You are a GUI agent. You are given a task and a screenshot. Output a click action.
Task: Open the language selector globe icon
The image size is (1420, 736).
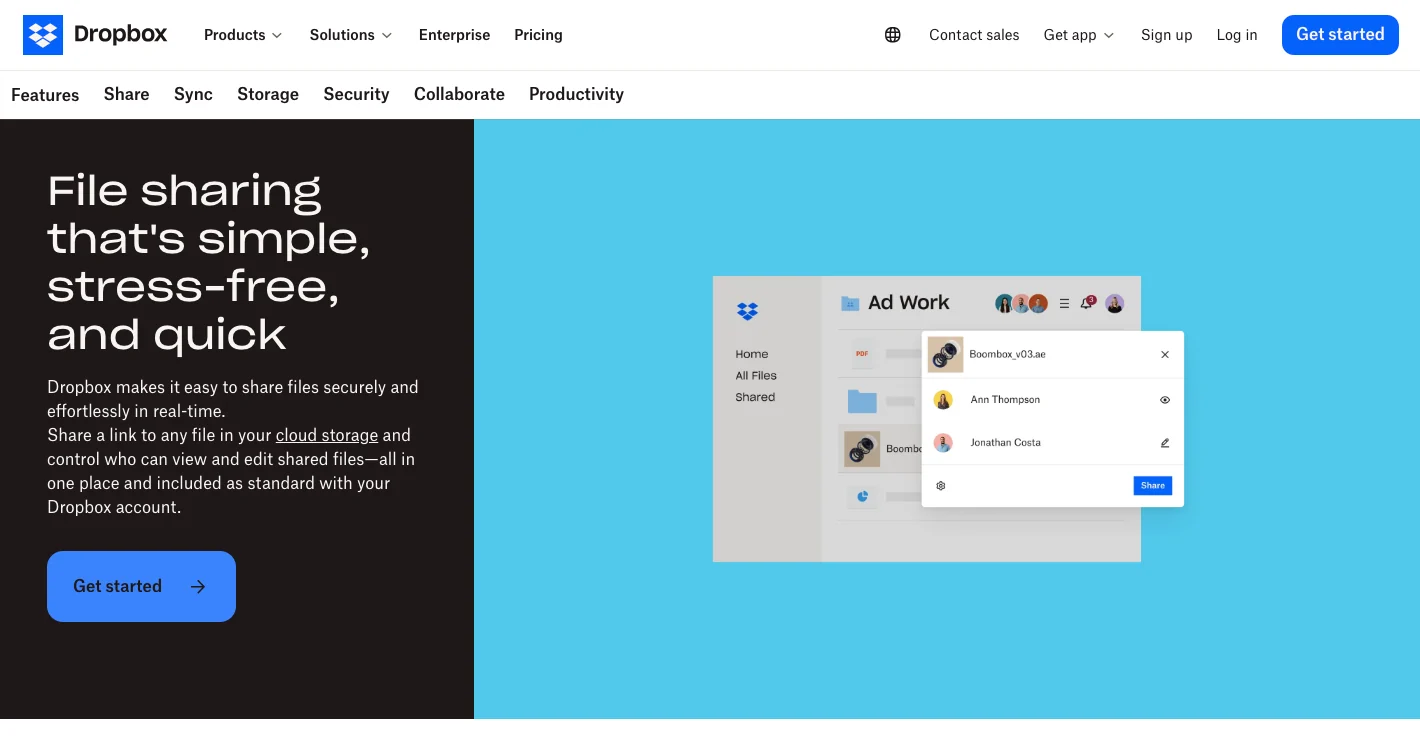click(893, 35)
